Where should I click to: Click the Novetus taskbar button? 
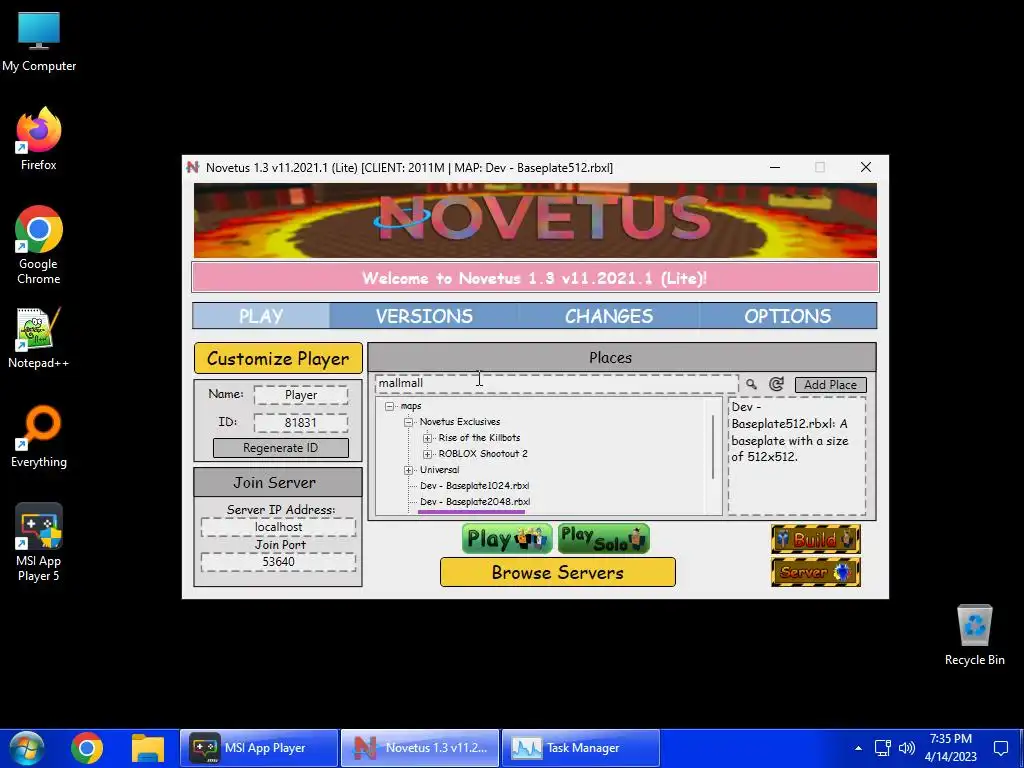coord(420,748)
